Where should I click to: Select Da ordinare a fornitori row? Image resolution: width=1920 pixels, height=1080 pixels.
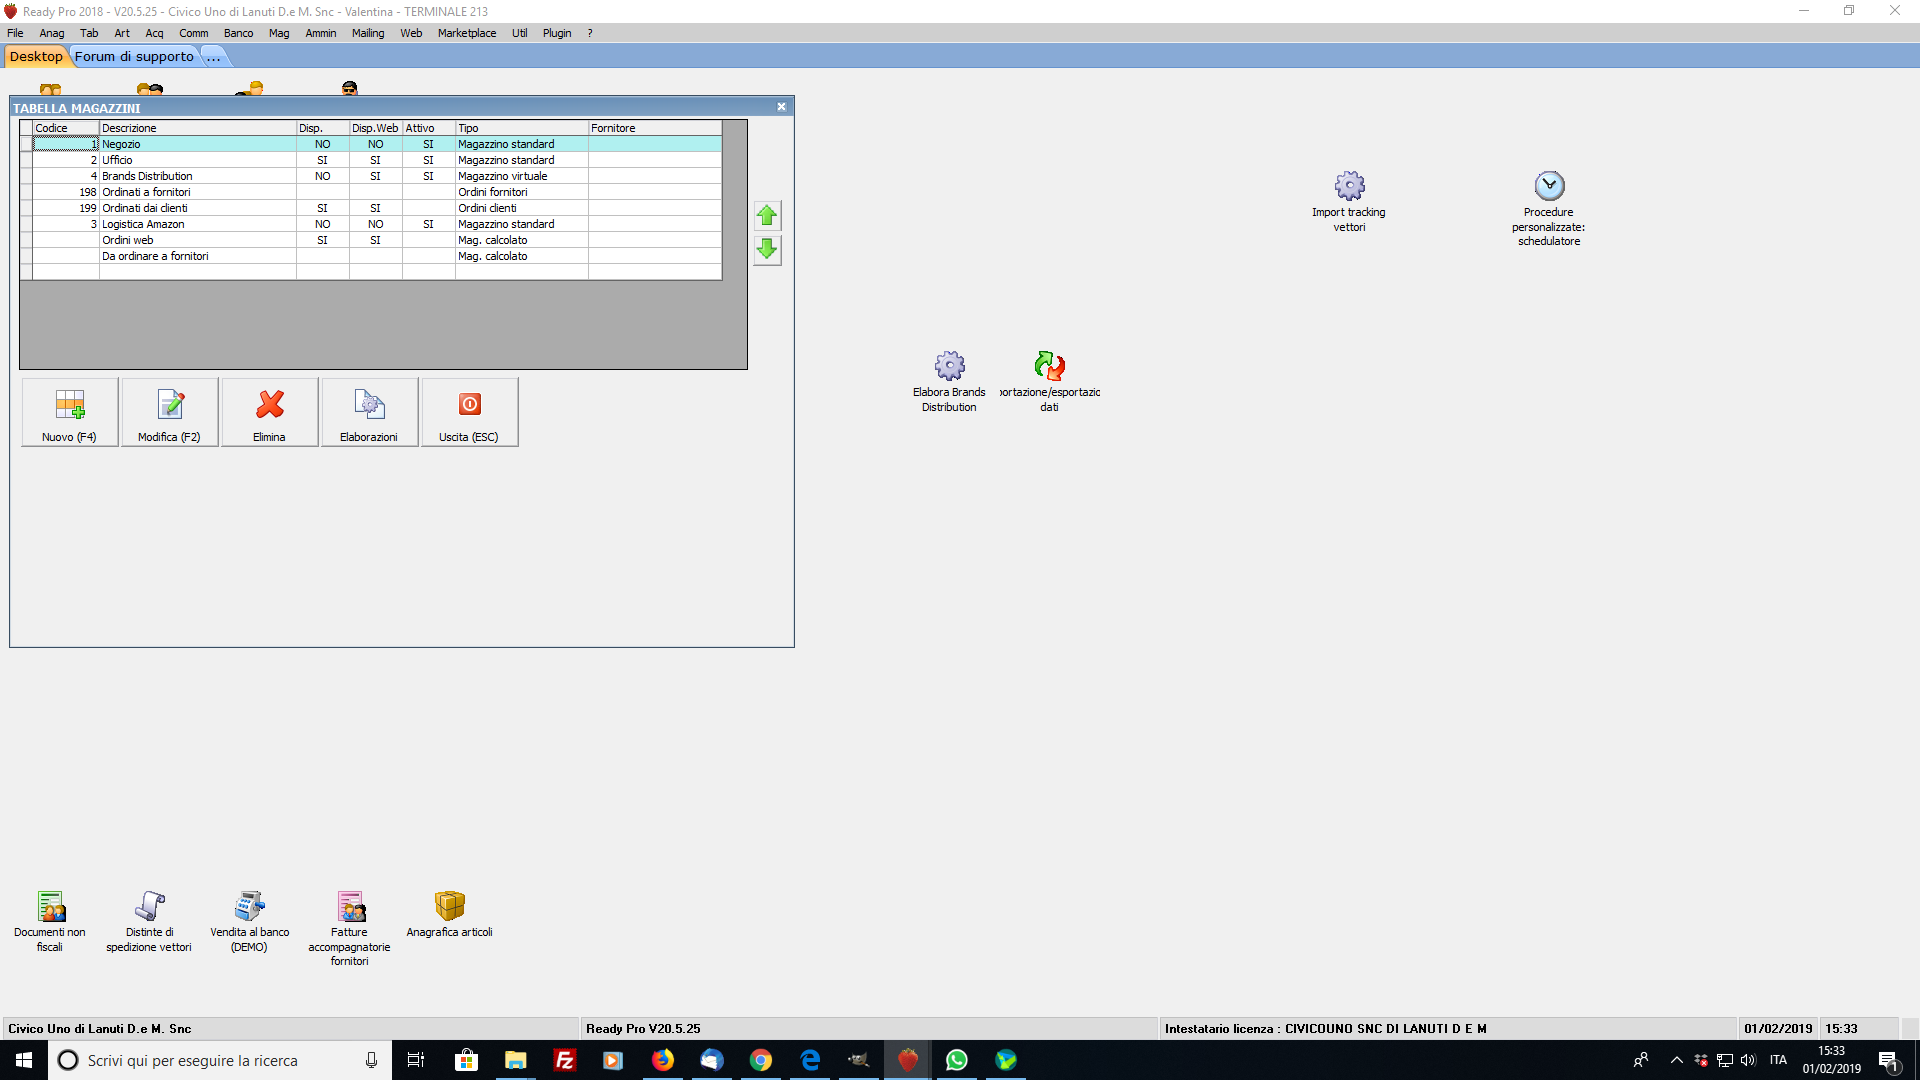371,256
